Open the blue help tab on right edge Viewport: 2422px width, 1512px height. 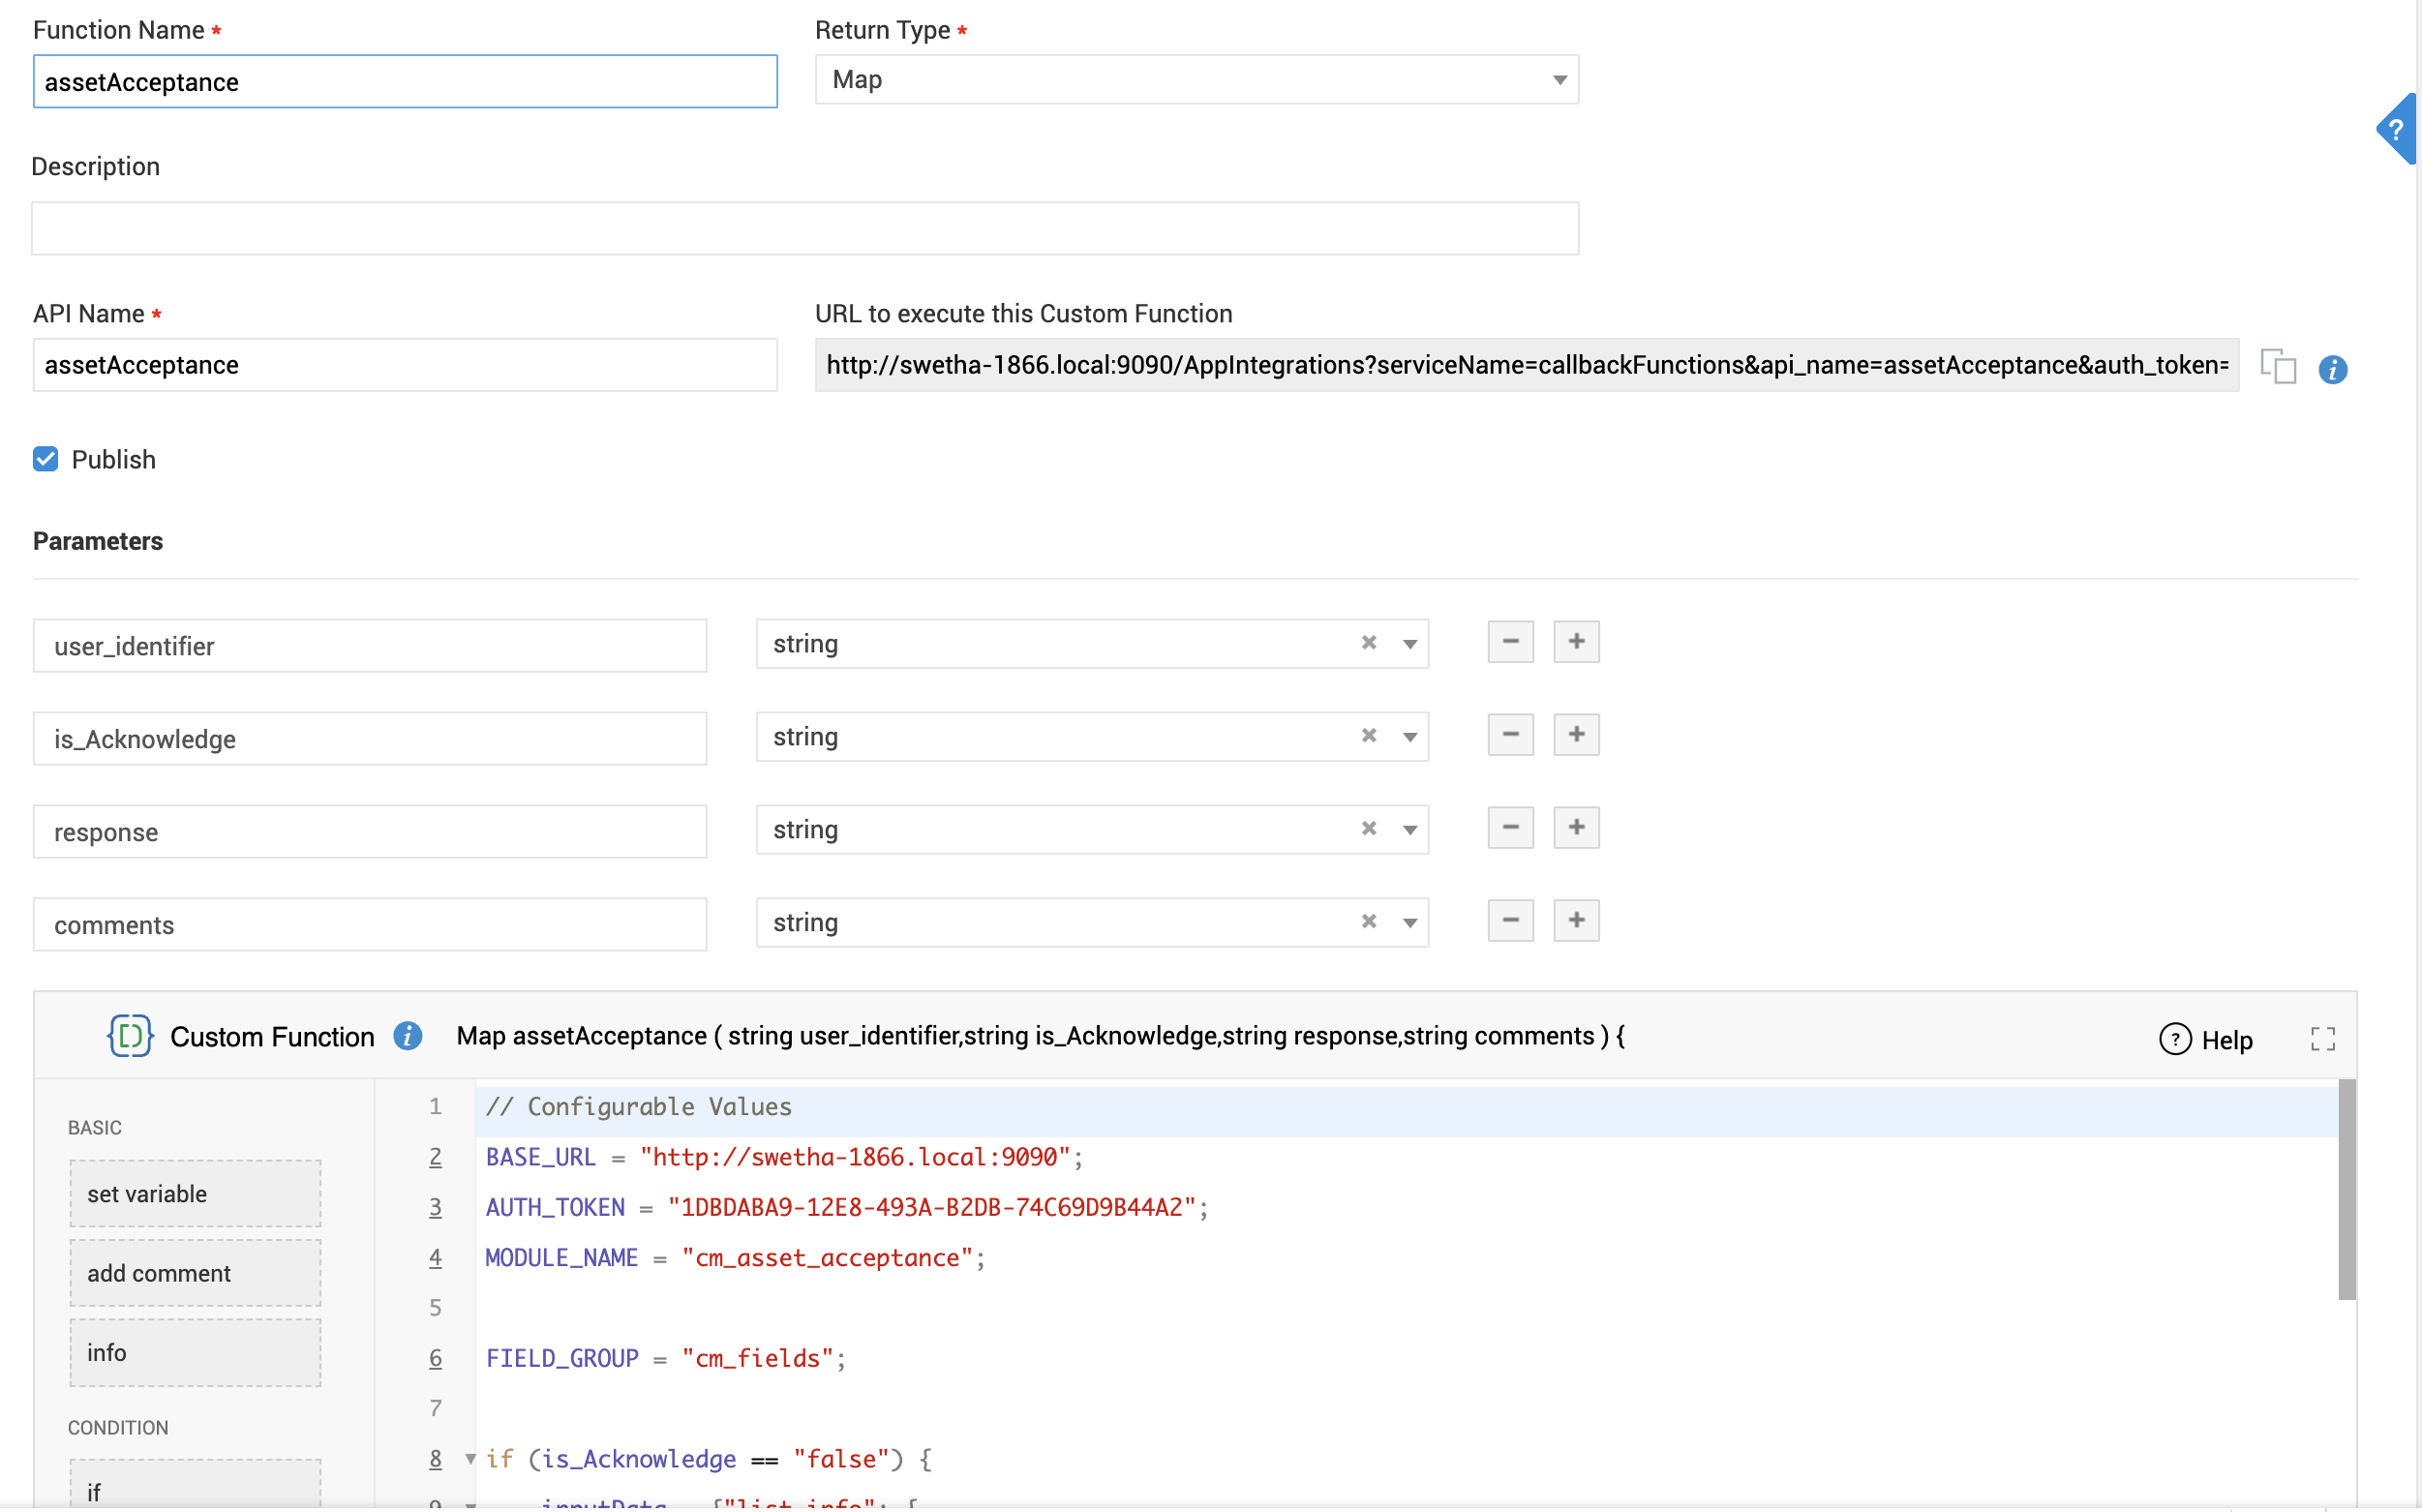[2398, 129]
